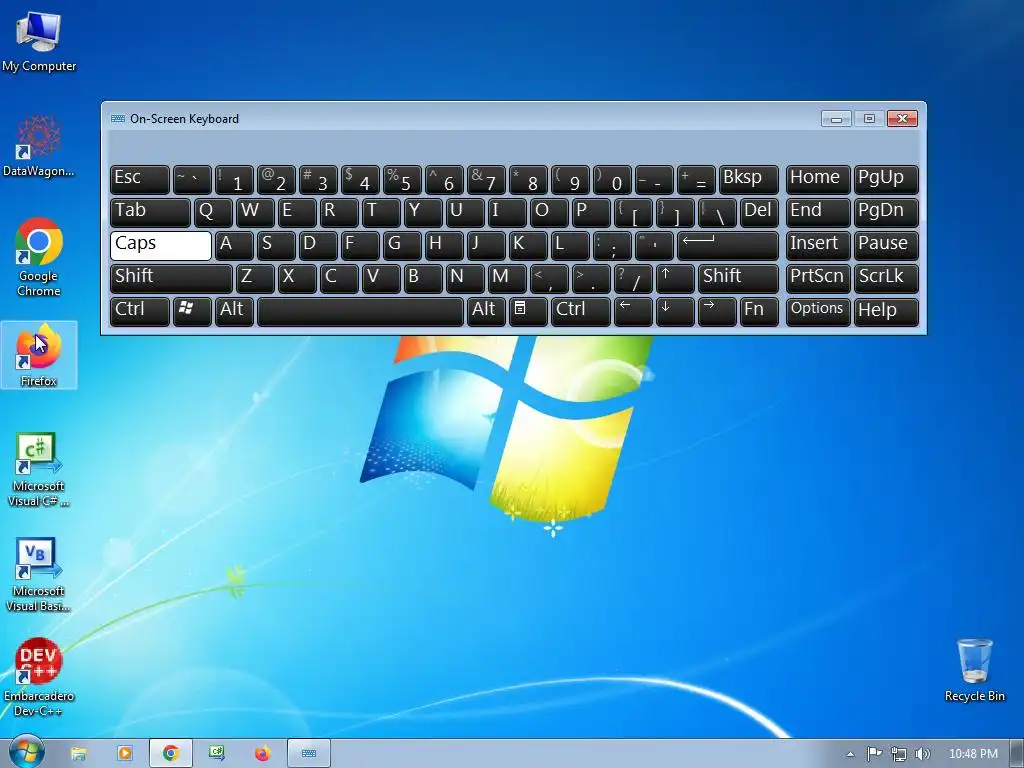Toggle the right Alt key

pos(486,312)
